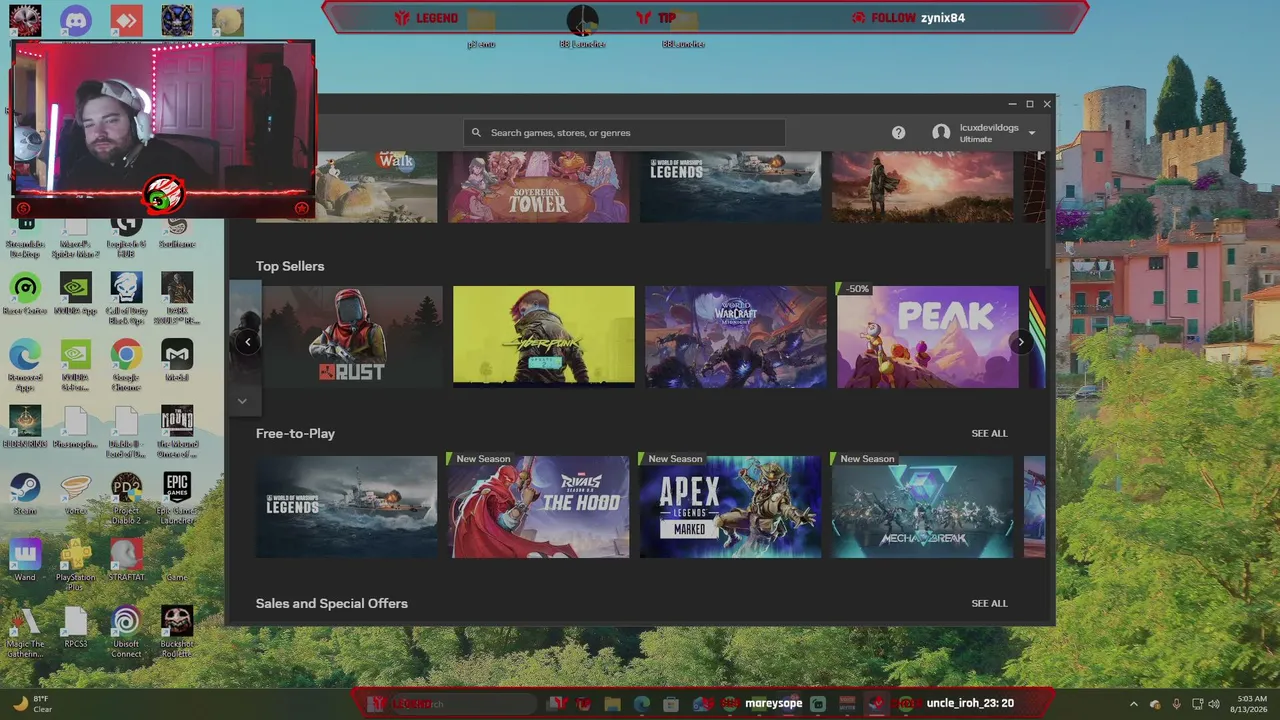Open the BB Launcher desktop shortcut with clock icon
This screenshot has width=1280, height=720.
582,26
